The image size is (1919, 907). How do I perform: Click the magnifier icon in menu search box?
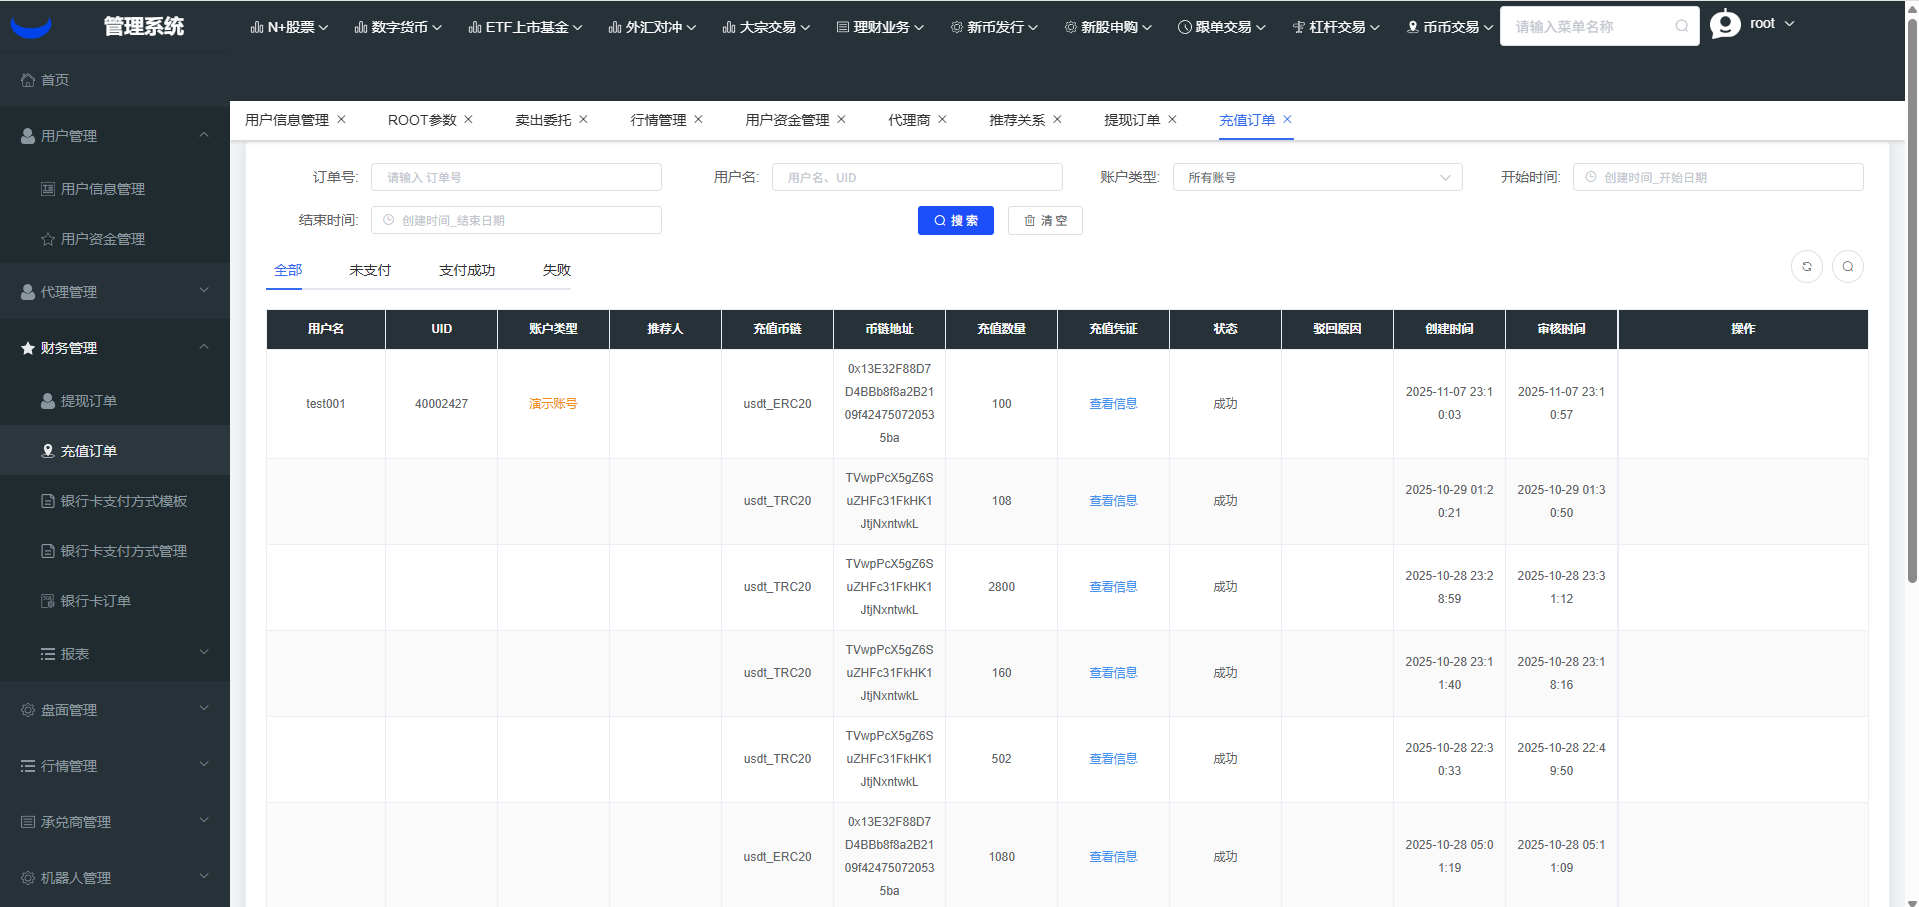1682,27
